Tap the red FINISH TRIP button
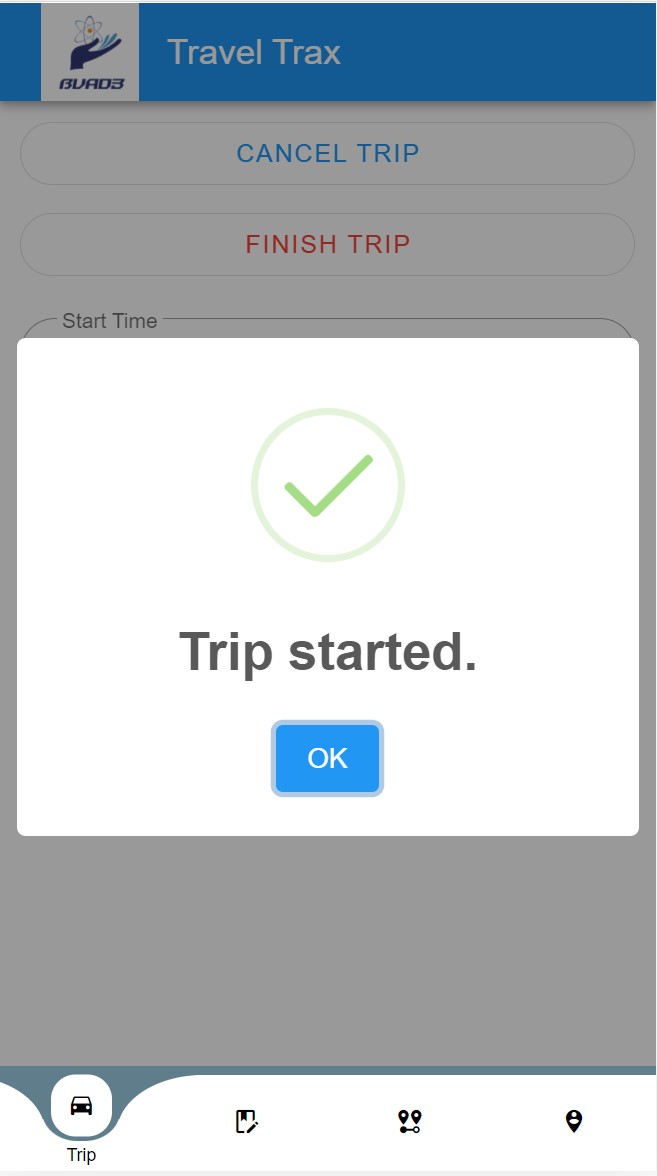This screenshot has width=657, height=1176. tap(327, 244)
